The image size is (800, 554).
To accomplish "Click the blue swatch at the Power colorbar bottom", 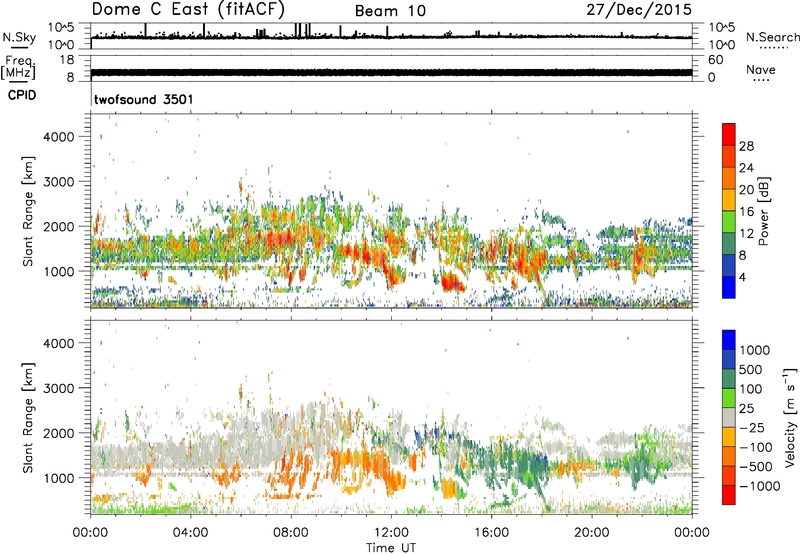I will pos(729,287).
